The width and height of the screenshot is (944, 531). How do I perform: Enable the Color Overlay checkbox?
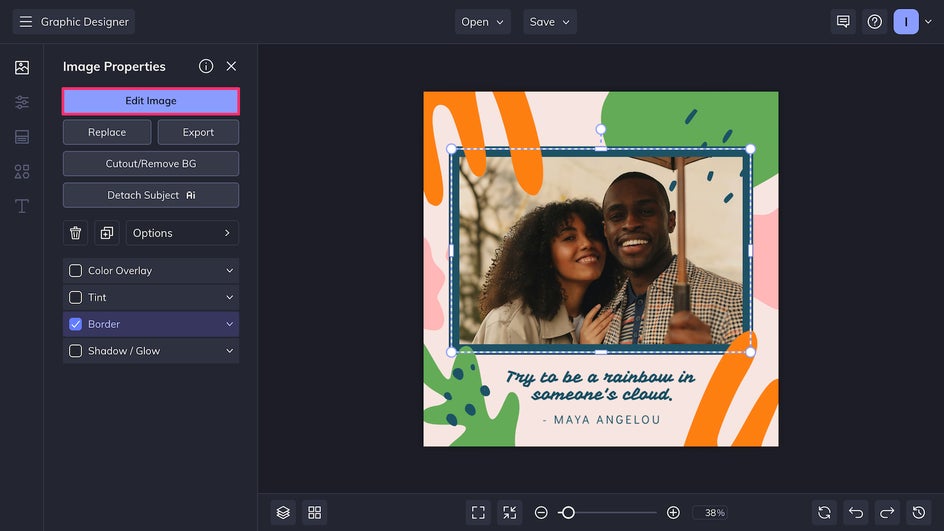75,271
